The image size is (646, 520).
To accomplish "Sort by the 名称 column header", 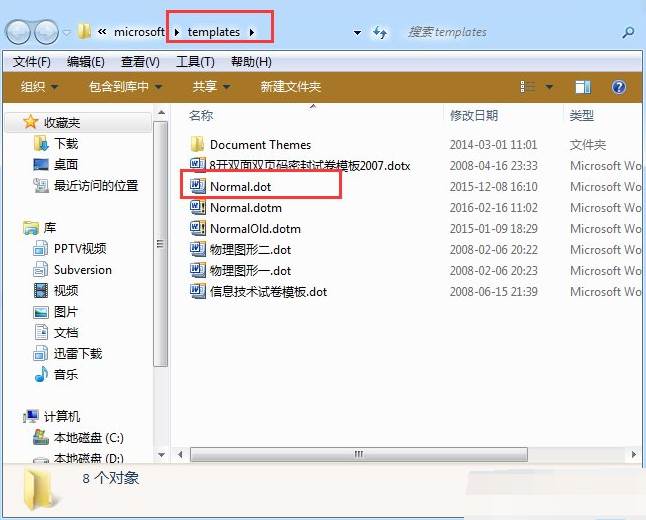I will click(201, 115).
